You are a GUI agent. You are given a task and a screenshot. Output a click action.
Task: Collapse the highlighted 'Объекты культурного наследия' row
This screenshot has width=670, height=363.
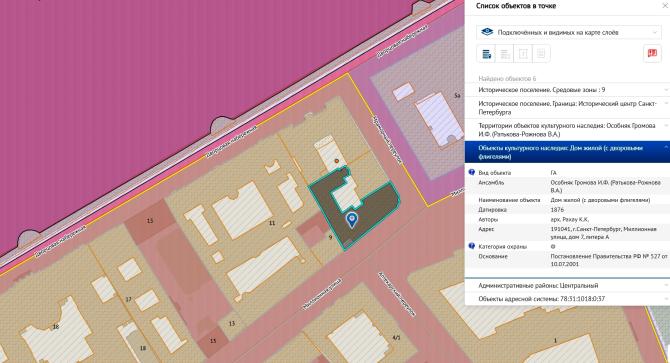(x=567, y=152)
